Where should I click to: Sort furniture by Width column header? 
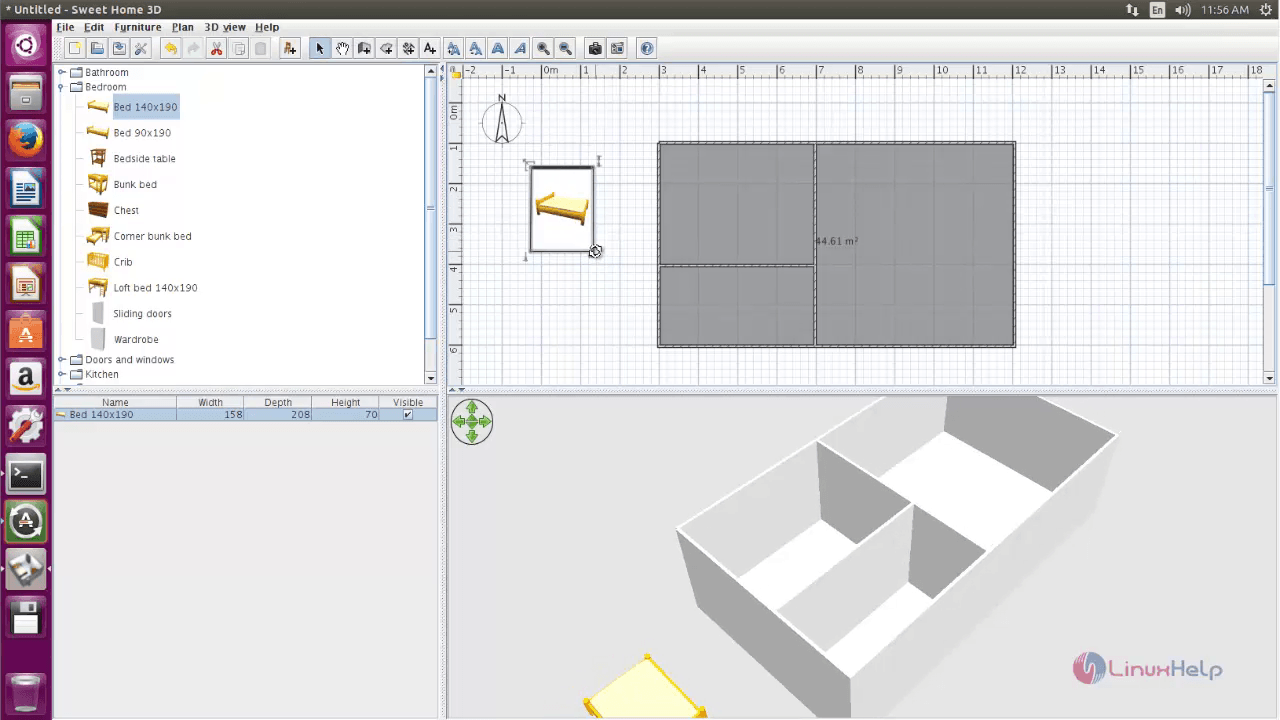210,402
